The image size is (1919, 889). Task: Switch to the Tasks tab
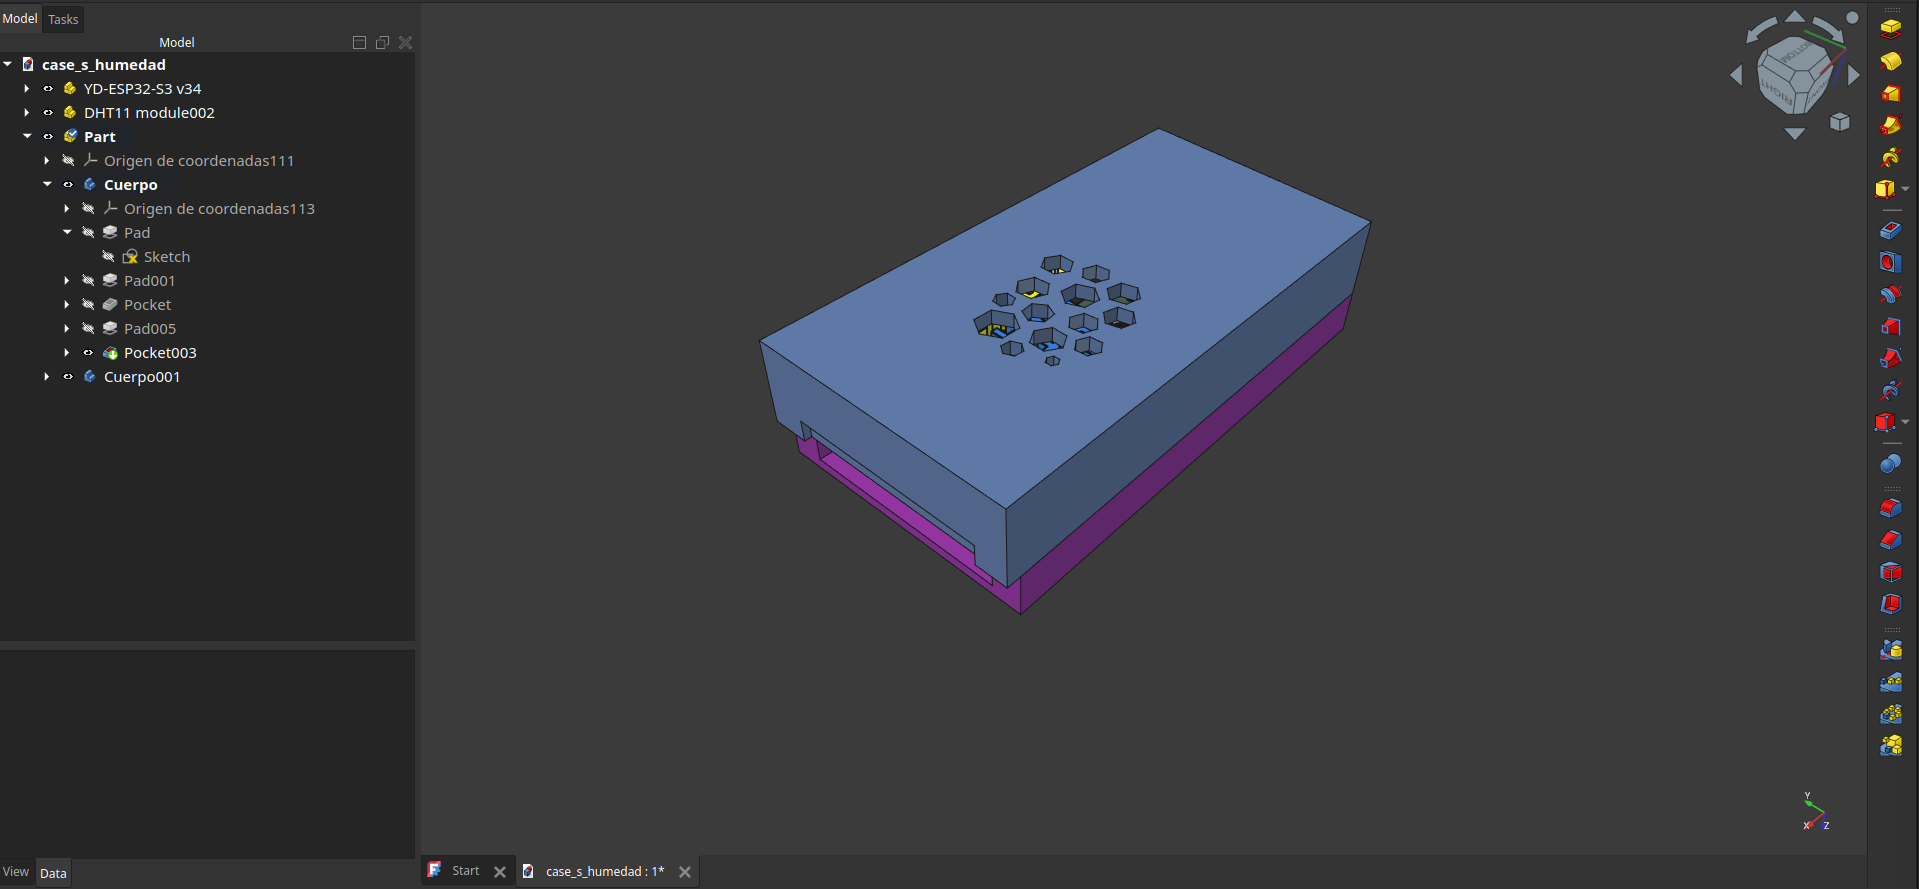pos(63,19)
